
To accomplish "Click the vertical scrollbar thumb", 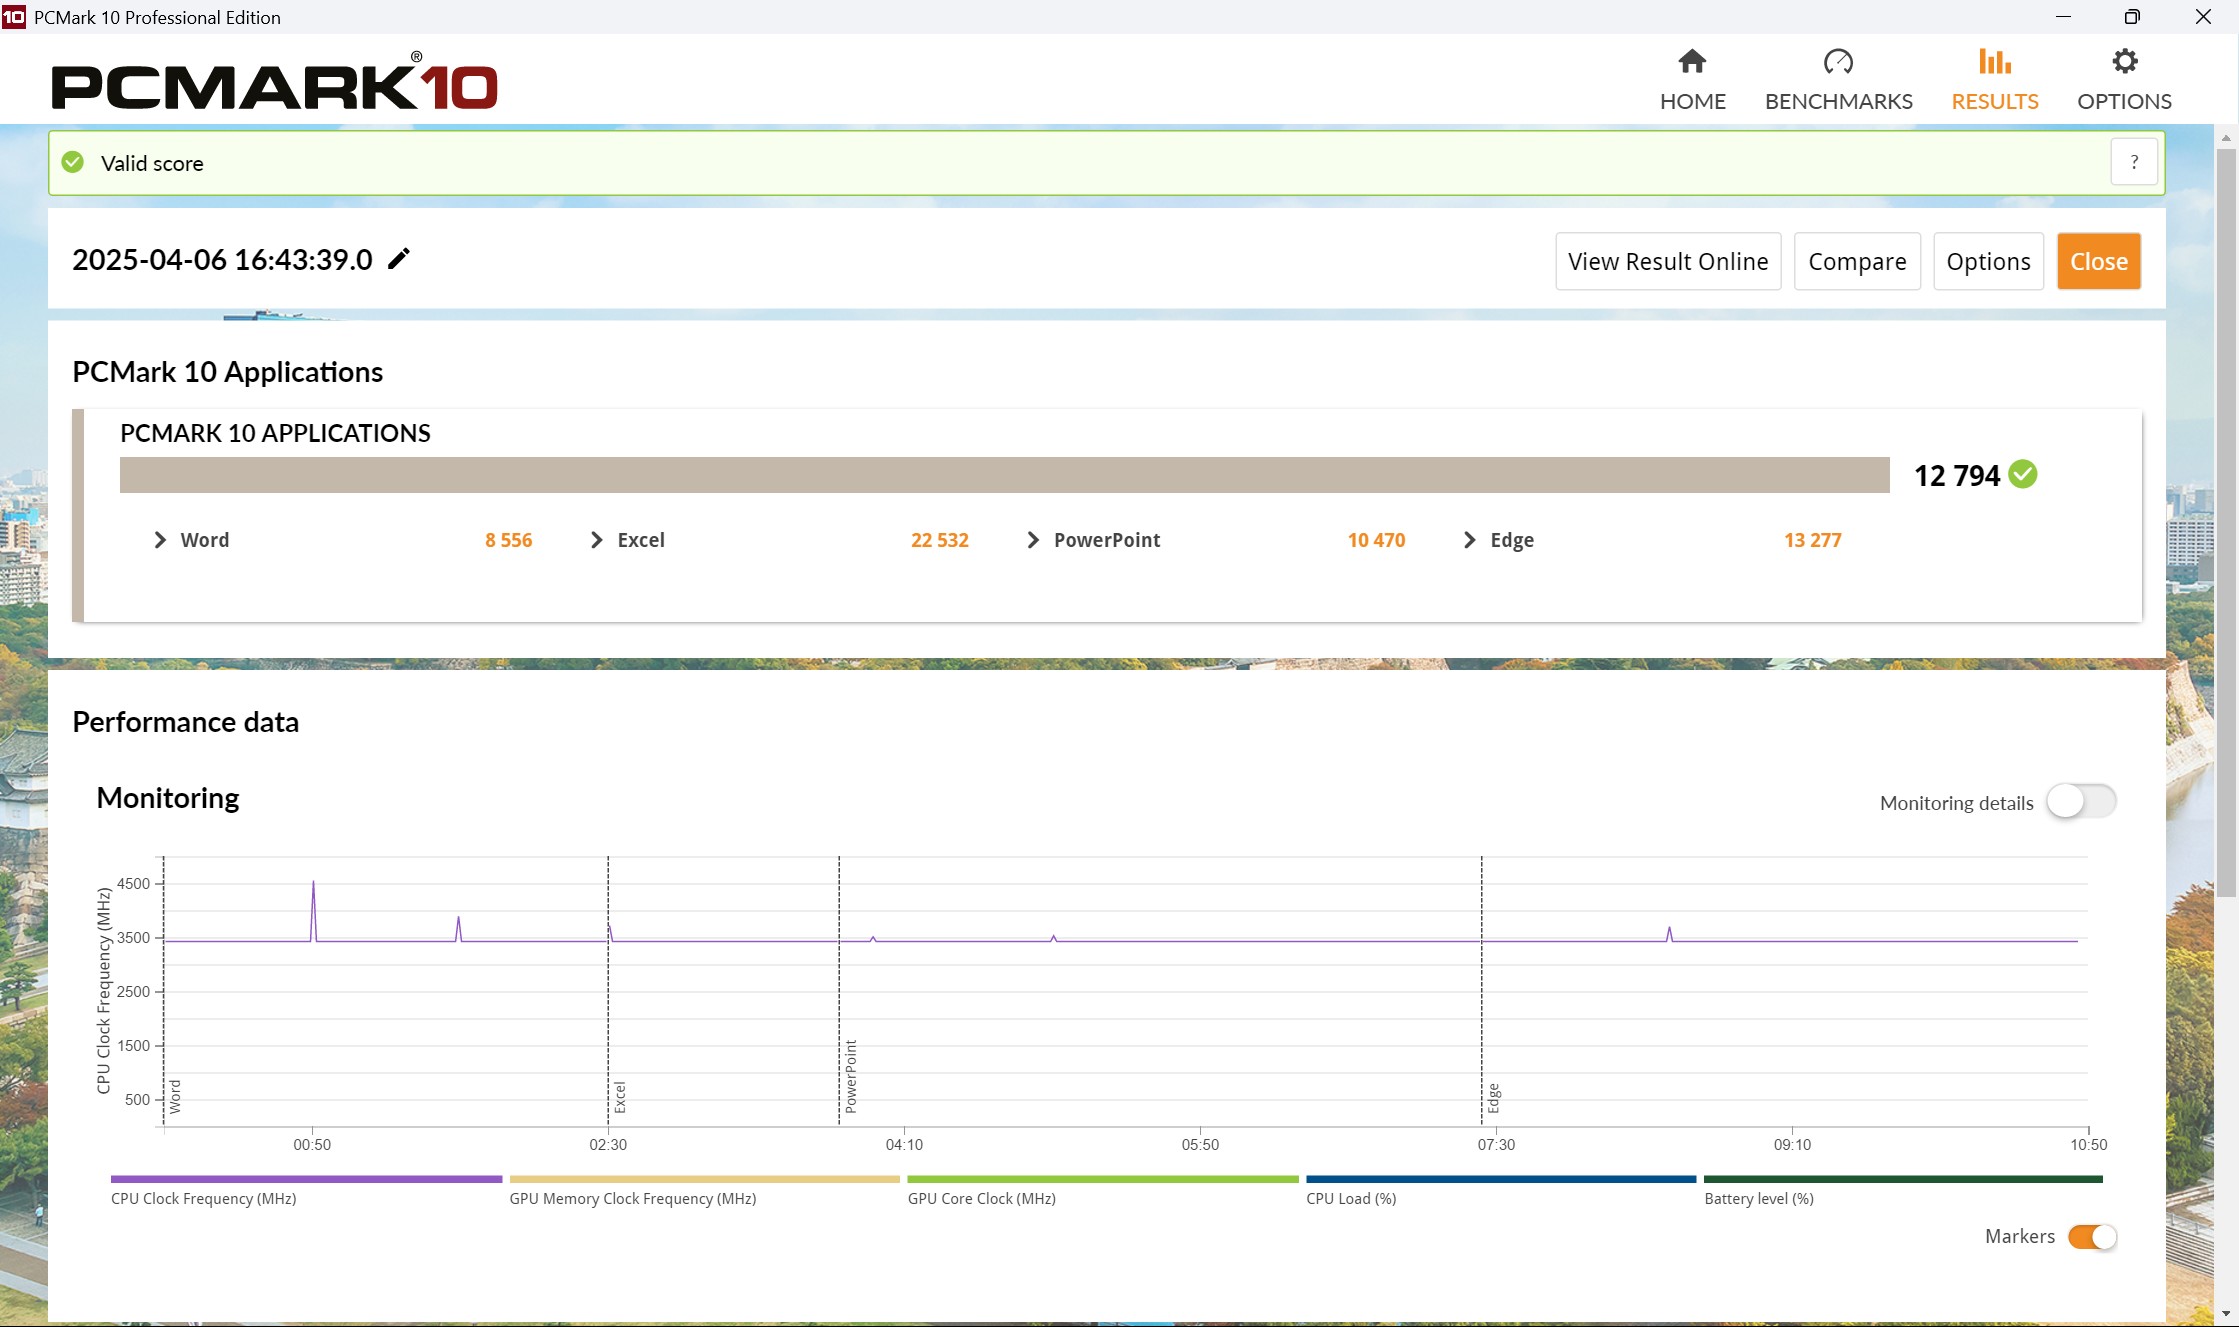I will tap(2226, 522).
